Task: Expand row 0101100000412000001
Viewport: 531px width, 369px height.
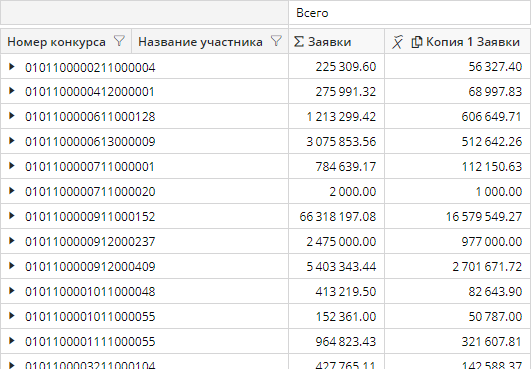Action: [x=12, y=91]
